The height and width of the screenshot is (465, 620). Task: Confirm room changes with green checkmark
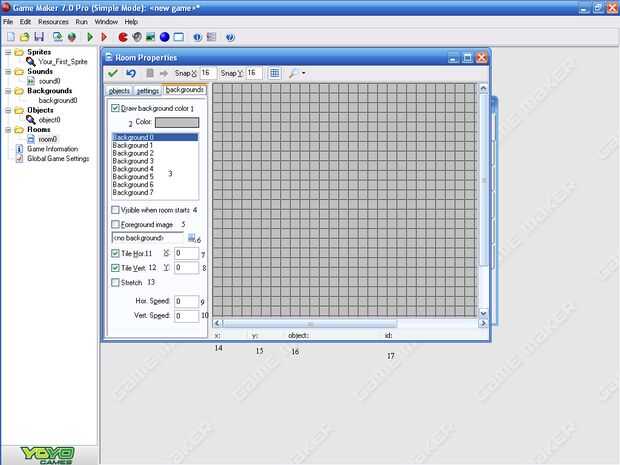[x=113, y=73]
